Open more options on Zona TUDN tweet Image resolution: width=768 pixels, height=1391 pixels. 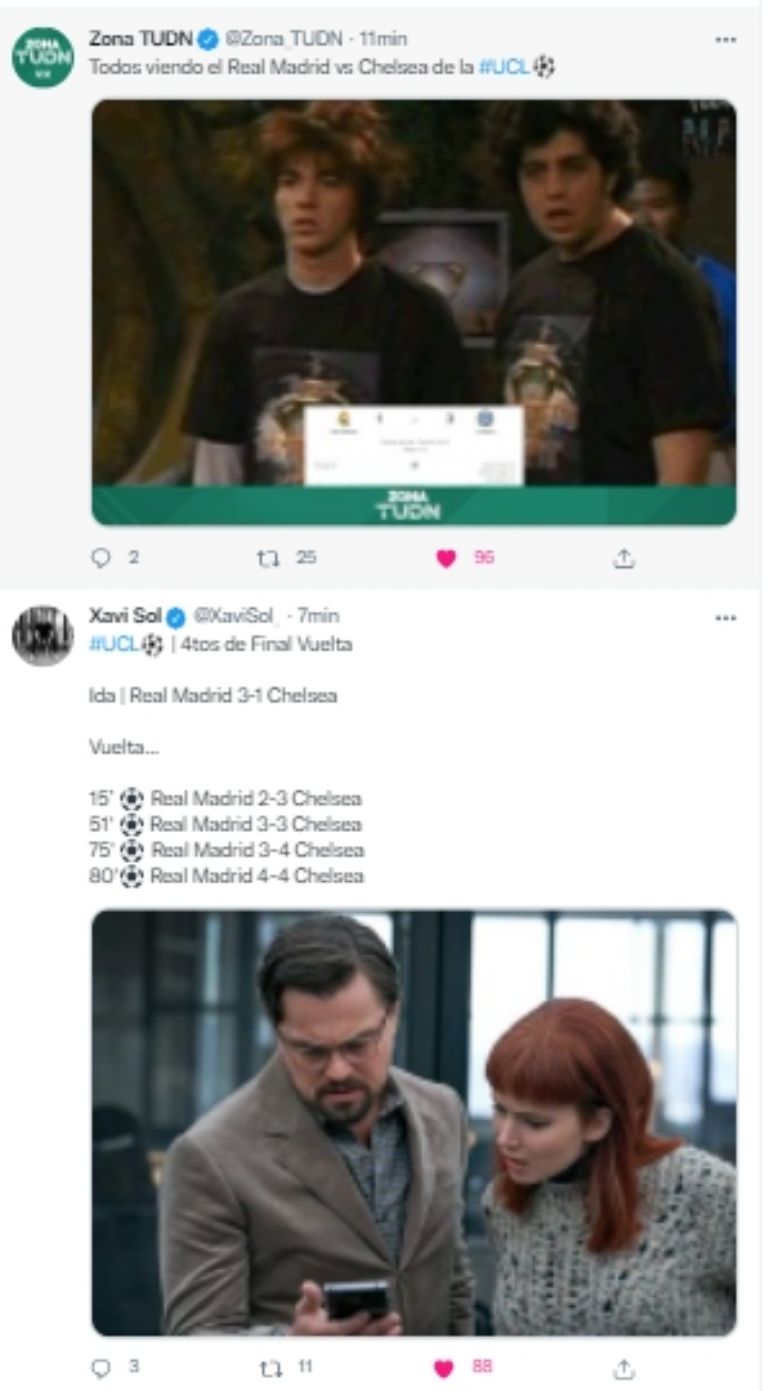click(x=725, y=40)
